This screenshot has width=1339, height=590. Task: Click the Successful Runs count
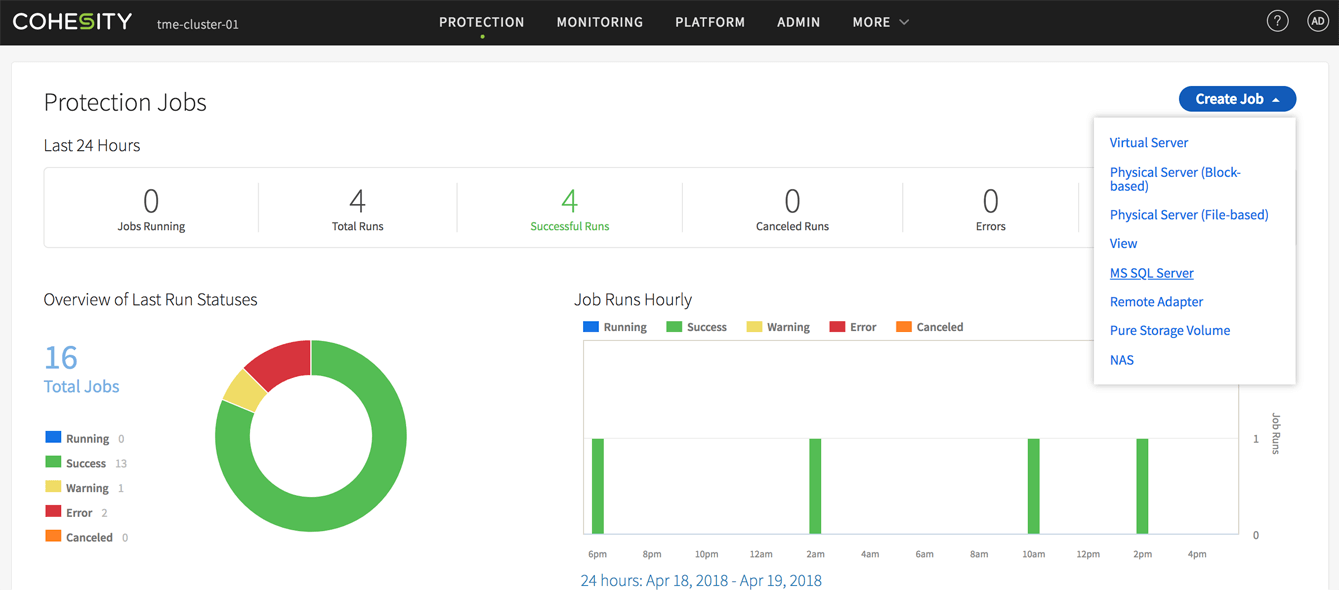coord(569,202)
